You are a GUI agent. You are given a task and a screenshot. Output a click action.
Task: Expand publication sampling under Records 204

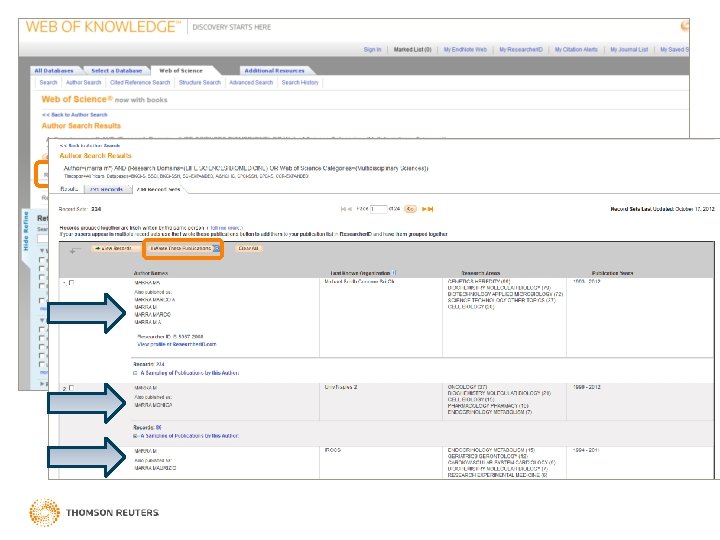click(135, 373)
